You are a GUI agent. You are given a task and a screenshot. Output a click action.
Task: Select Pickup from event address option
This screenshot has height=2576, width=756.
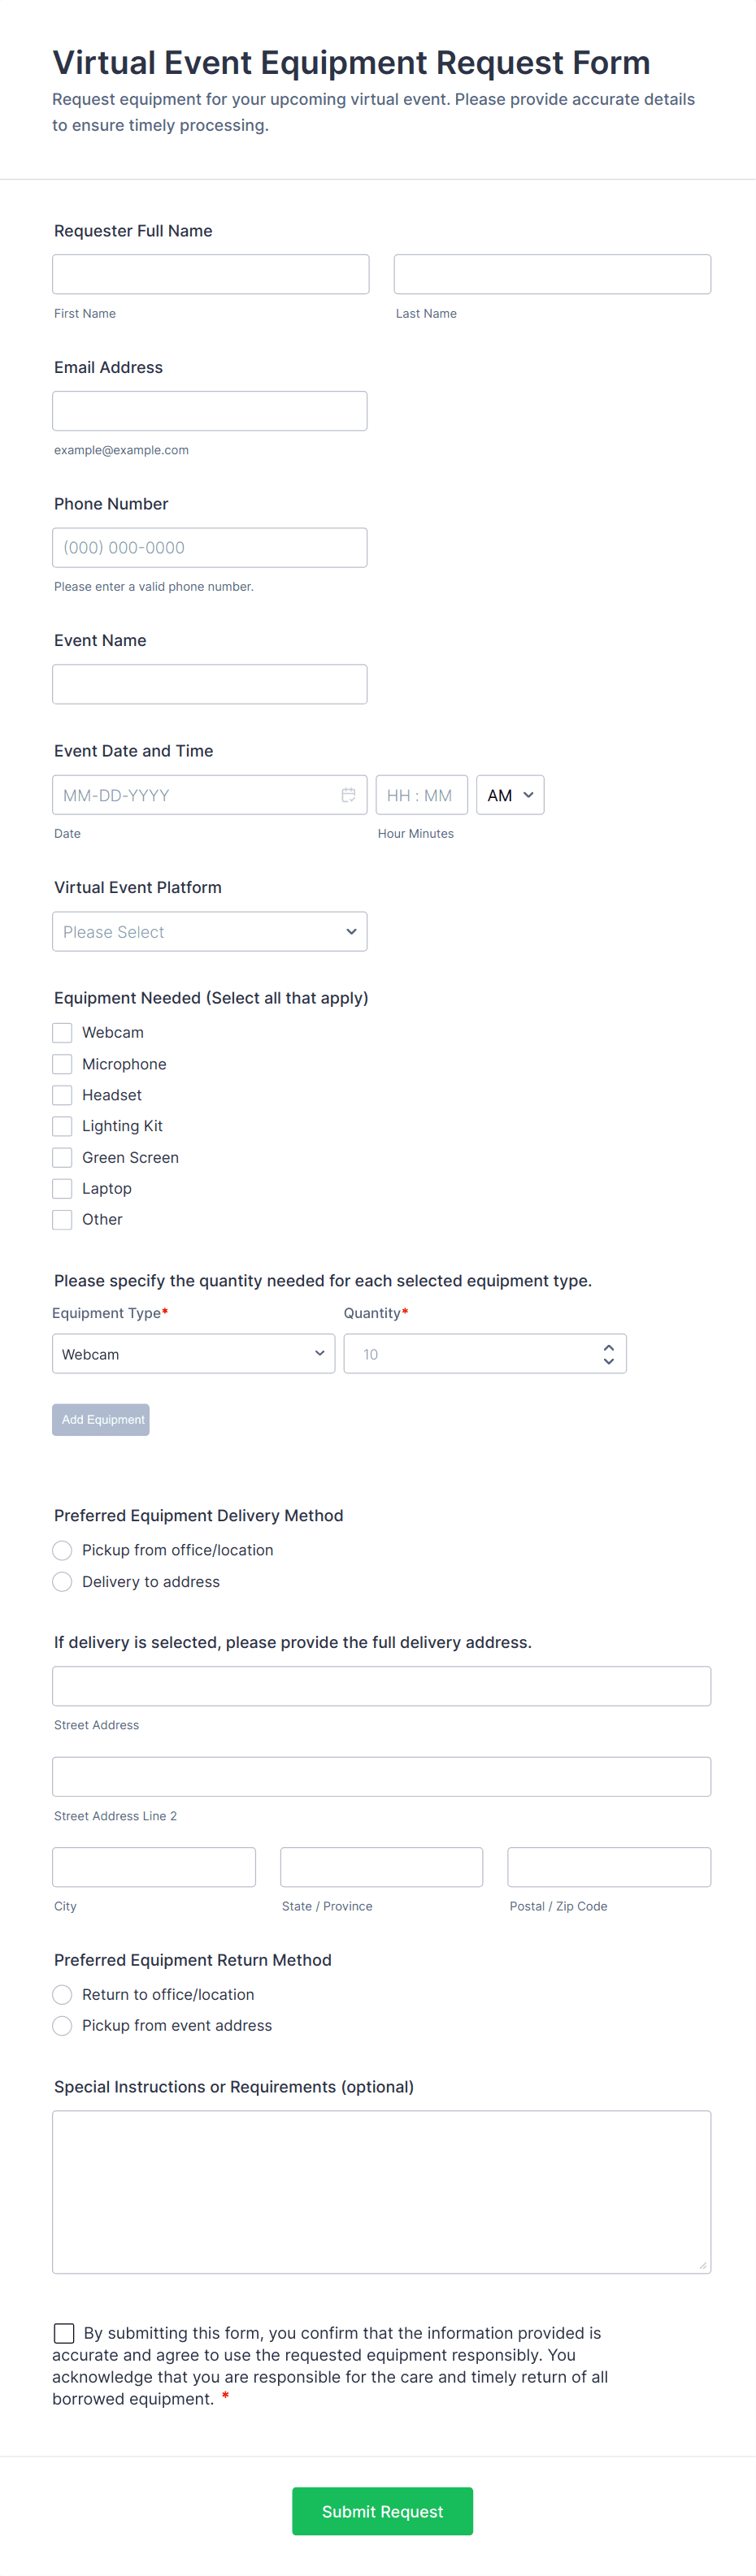62,2025
